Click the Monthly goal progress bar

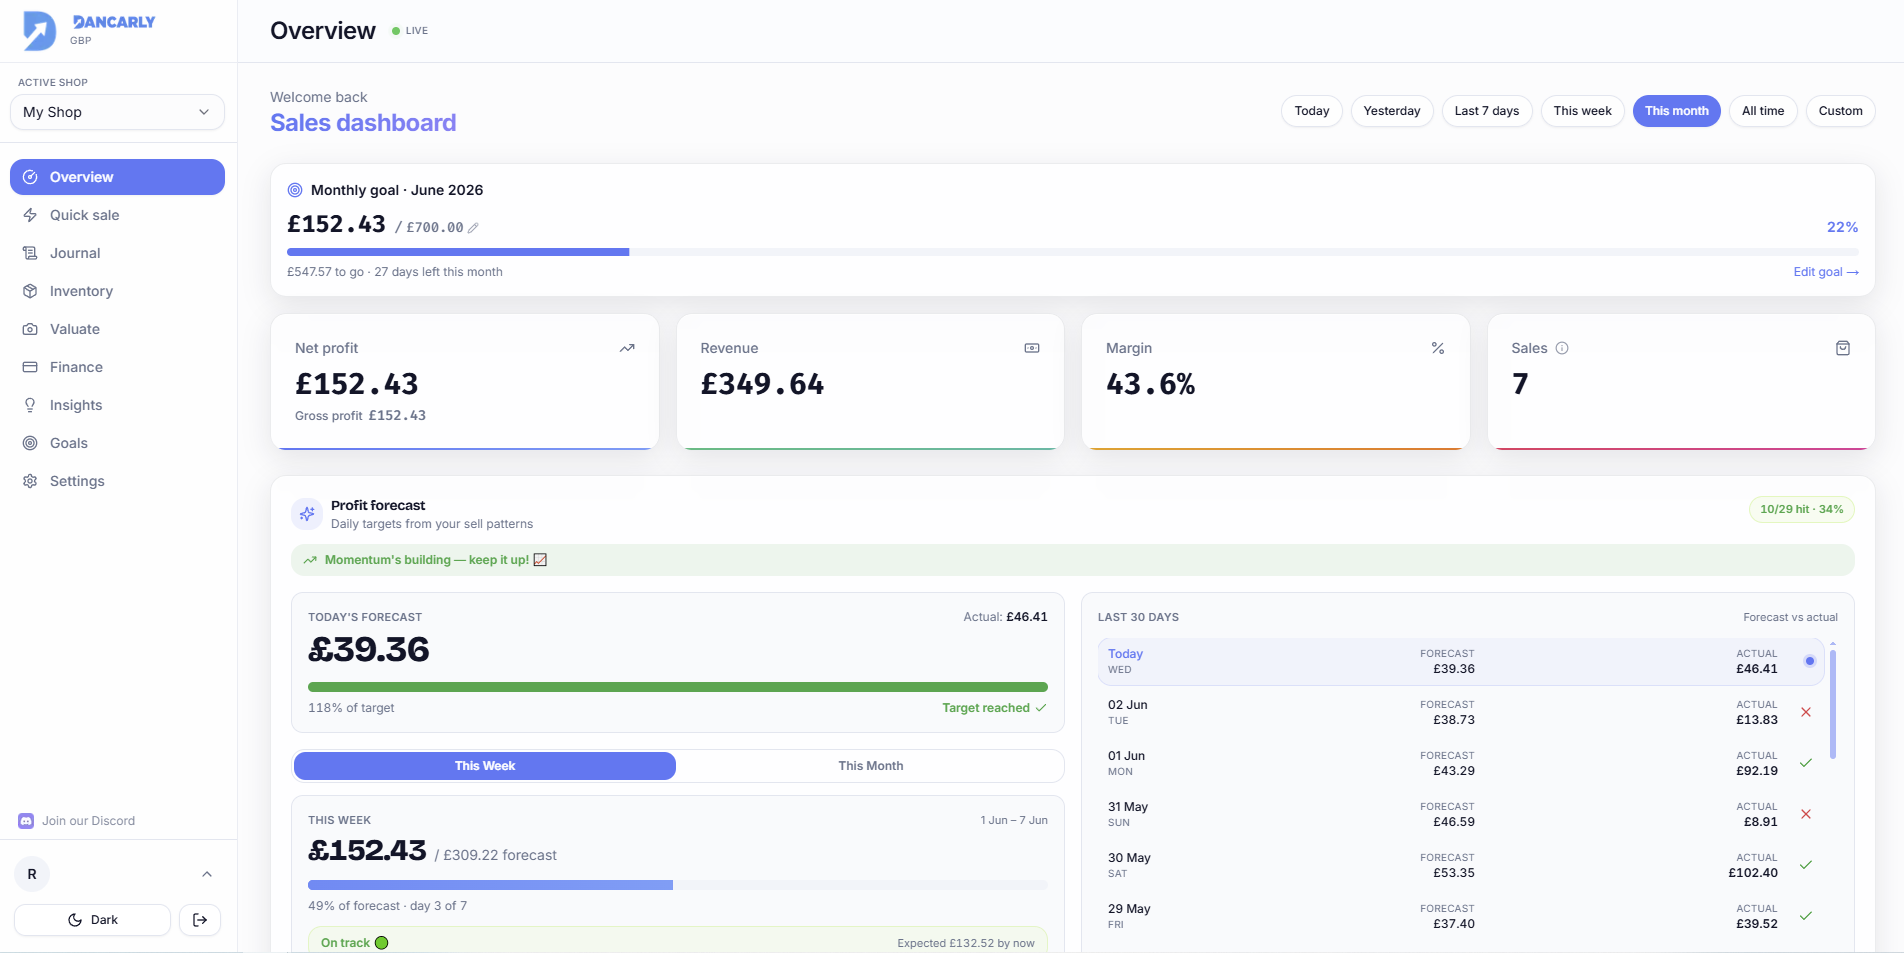tap(1073, 252)
